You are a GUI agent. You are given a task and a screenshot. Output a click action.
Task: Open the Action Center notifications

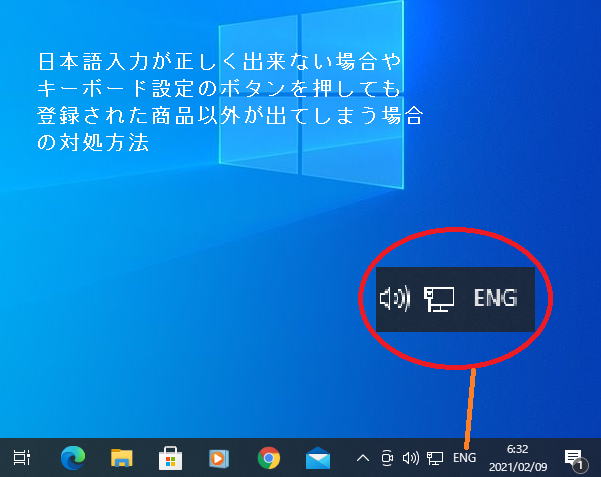(576, 459)
